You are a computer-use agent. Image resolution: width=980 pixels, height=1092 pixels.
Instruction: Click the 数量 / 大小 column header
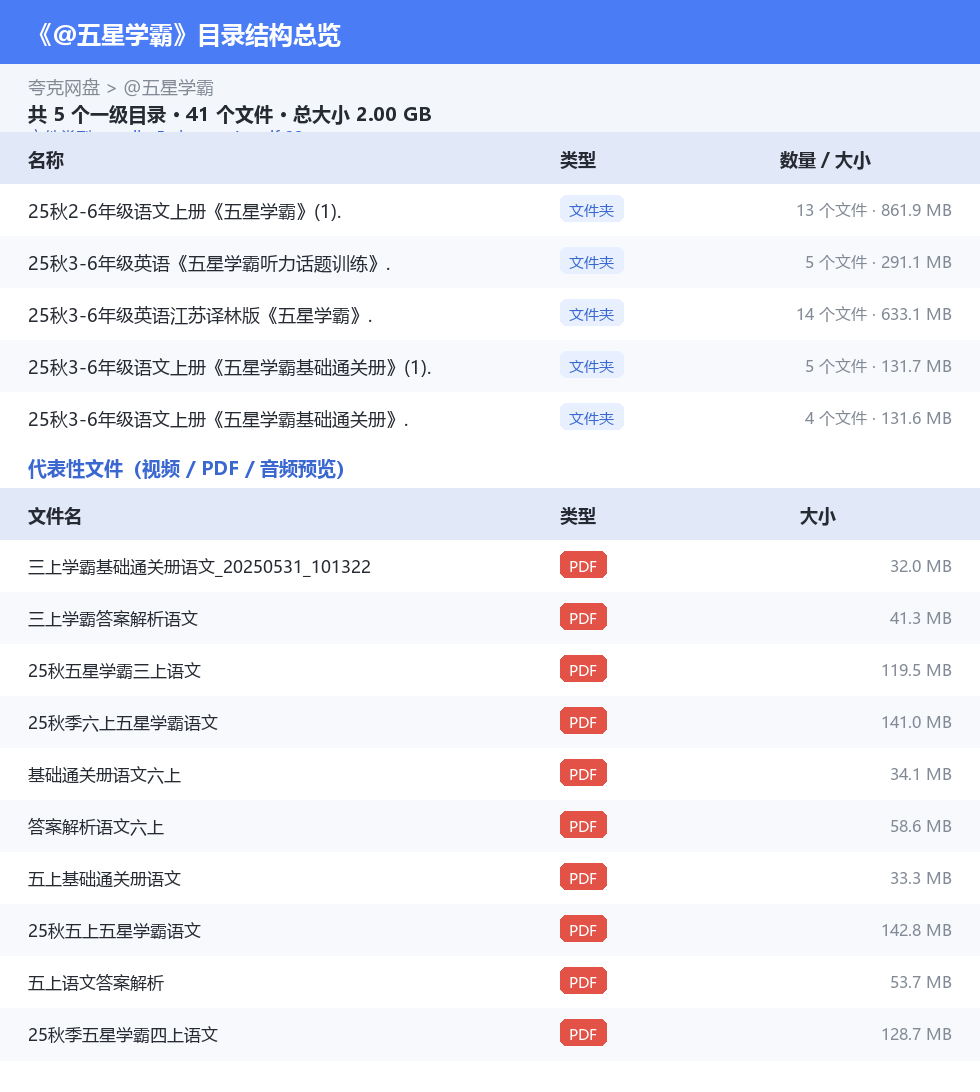825,160
